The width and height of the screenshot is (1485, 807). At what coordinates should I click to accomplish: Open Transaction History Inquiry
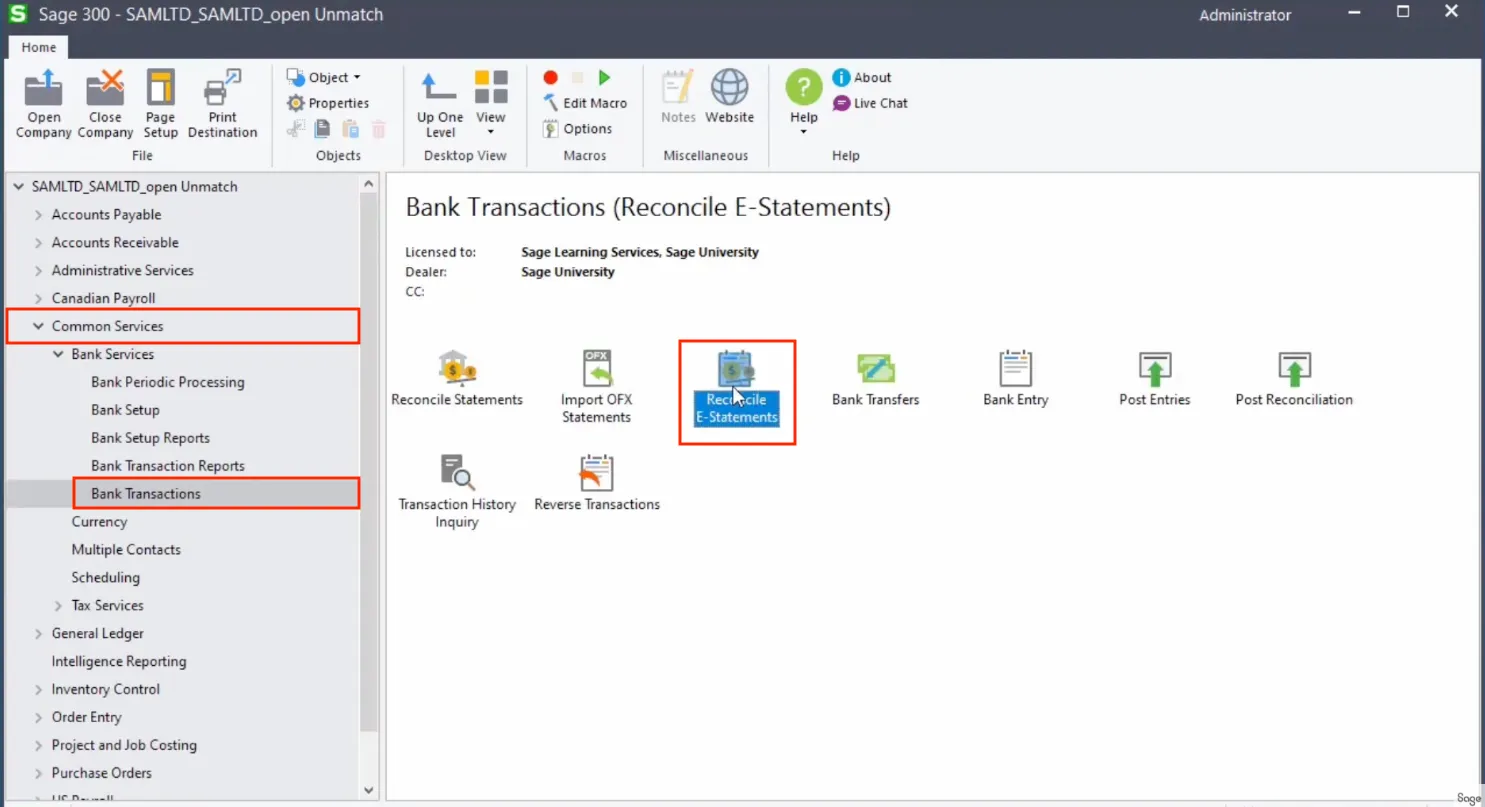[457, 491]
